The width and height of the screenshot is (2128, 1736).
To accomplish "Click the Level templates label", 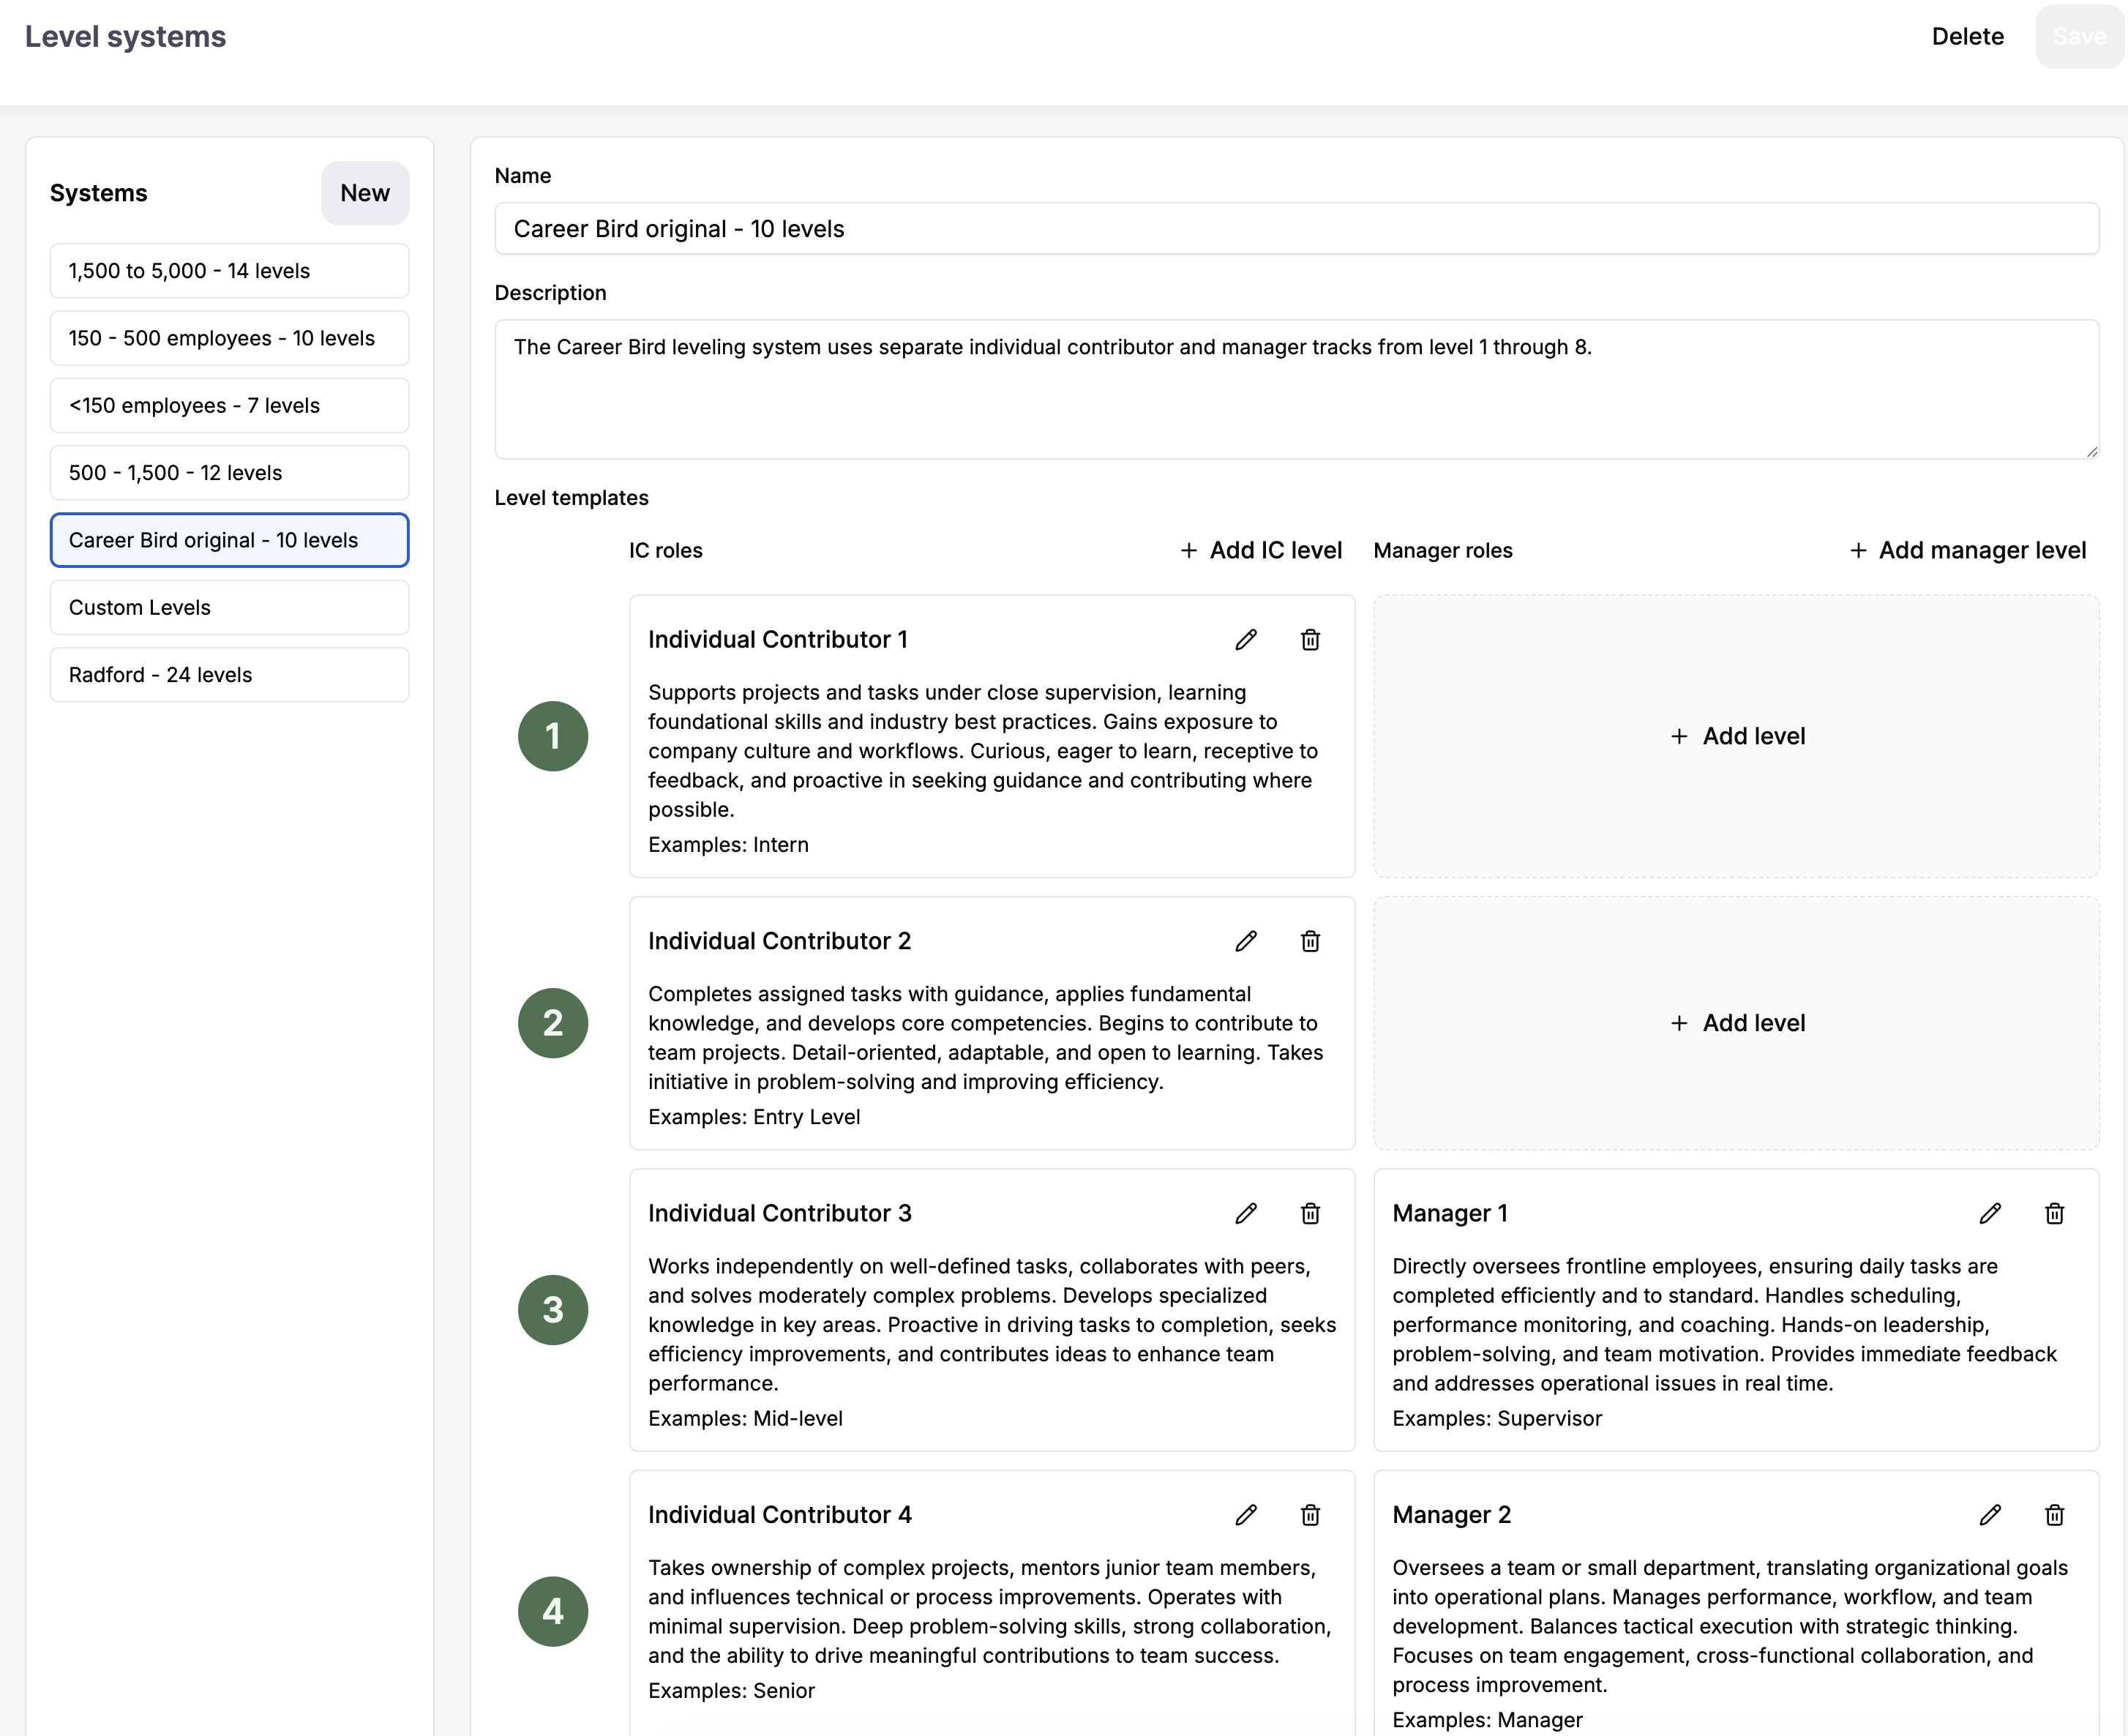I will (x=571, y=498).
